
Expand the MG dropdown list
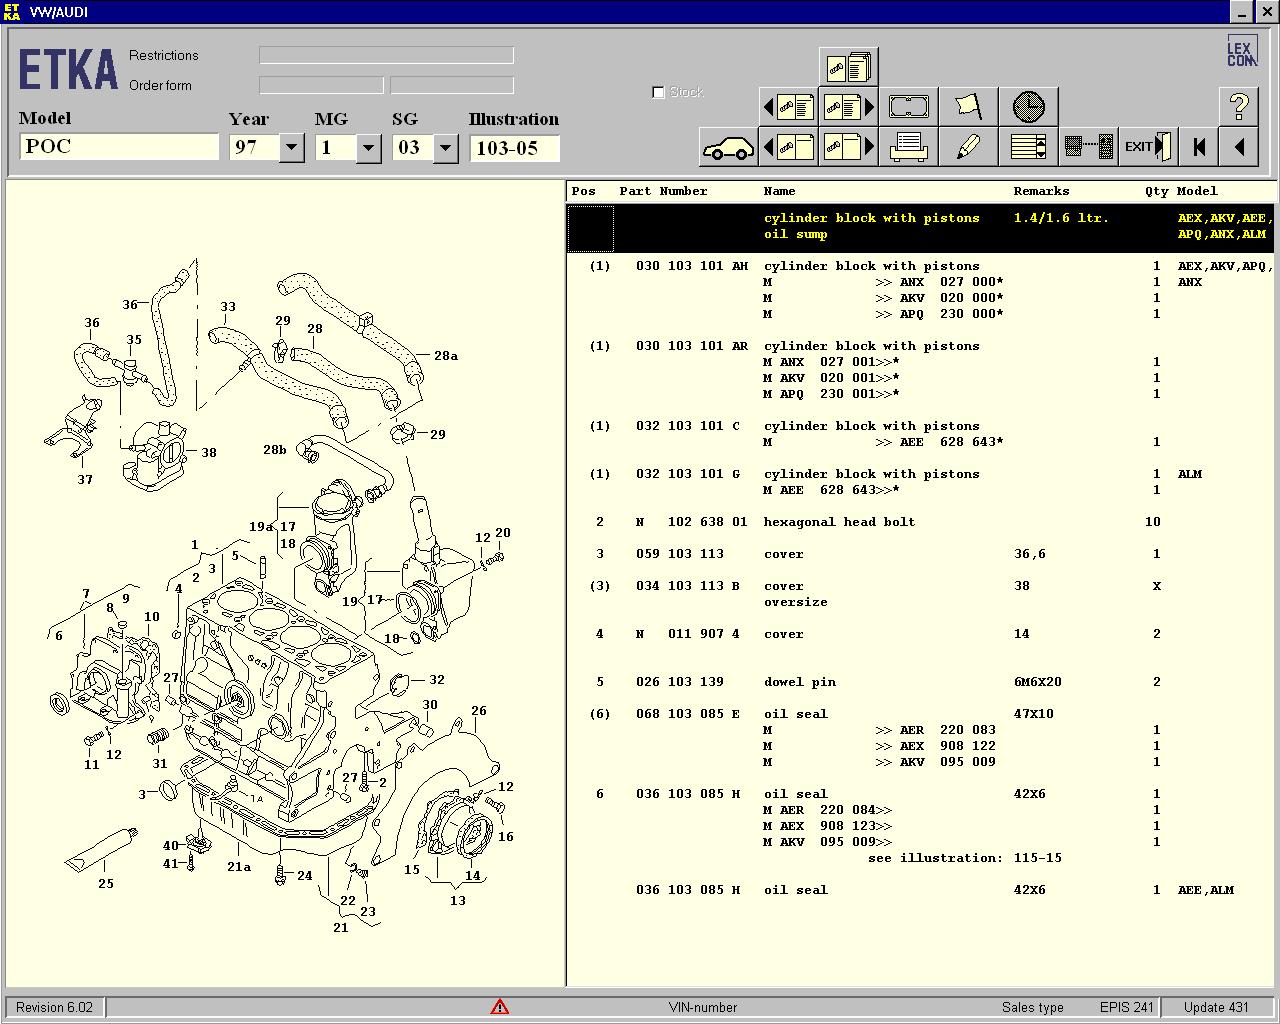point(368,148)
